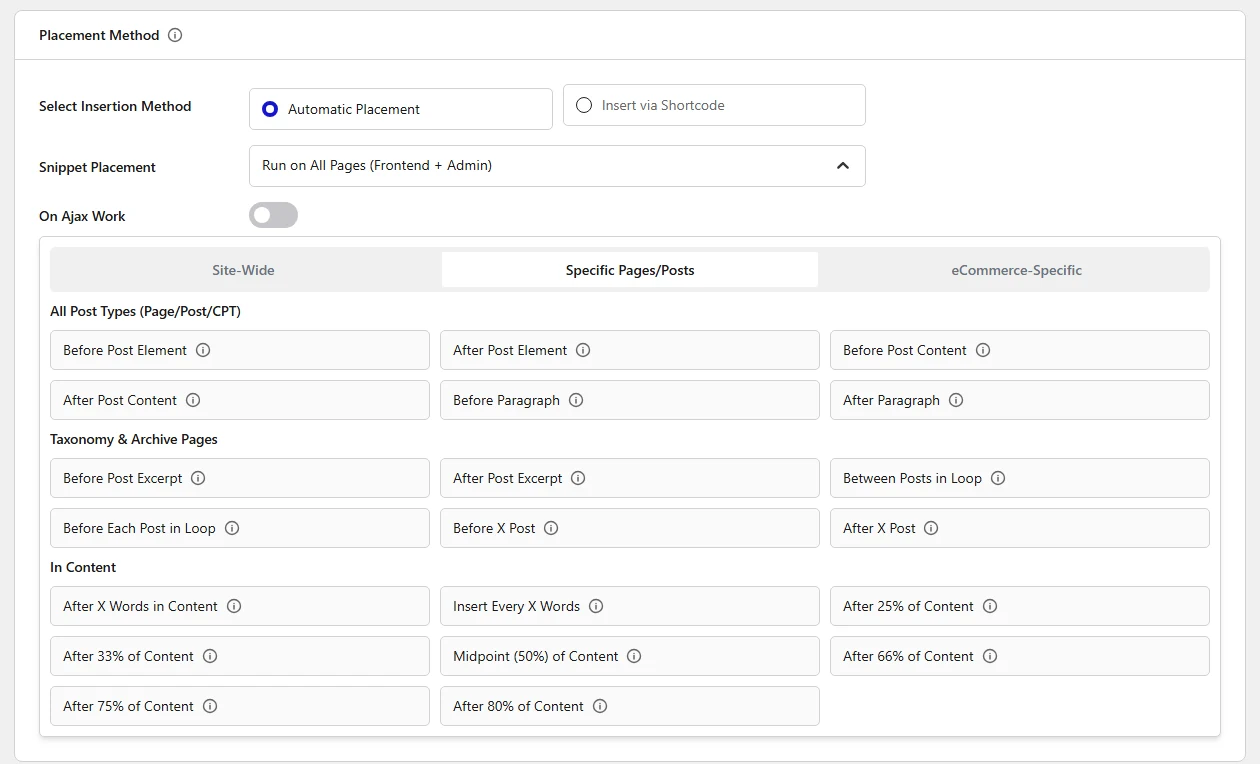Toggle the On Ajax Work switch
The width and height of the screenshot is (1260, 764).
coord(273,215)
